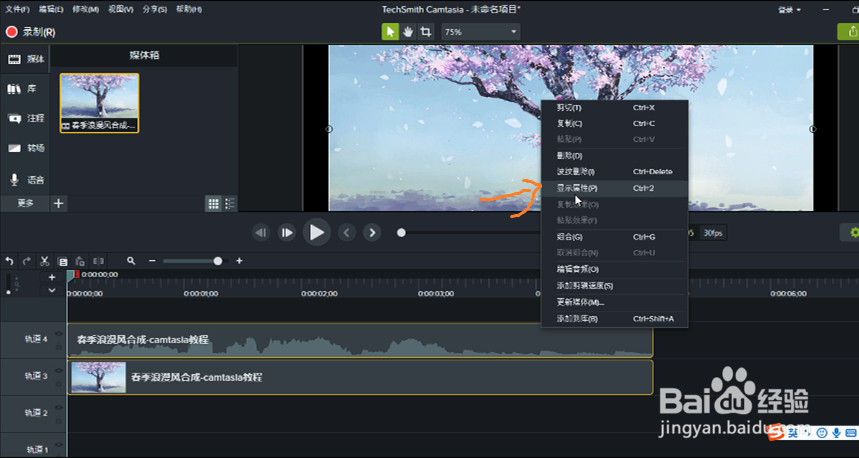Add a new track with plus
The image size is (859, 458).
(x=52, y=277)
